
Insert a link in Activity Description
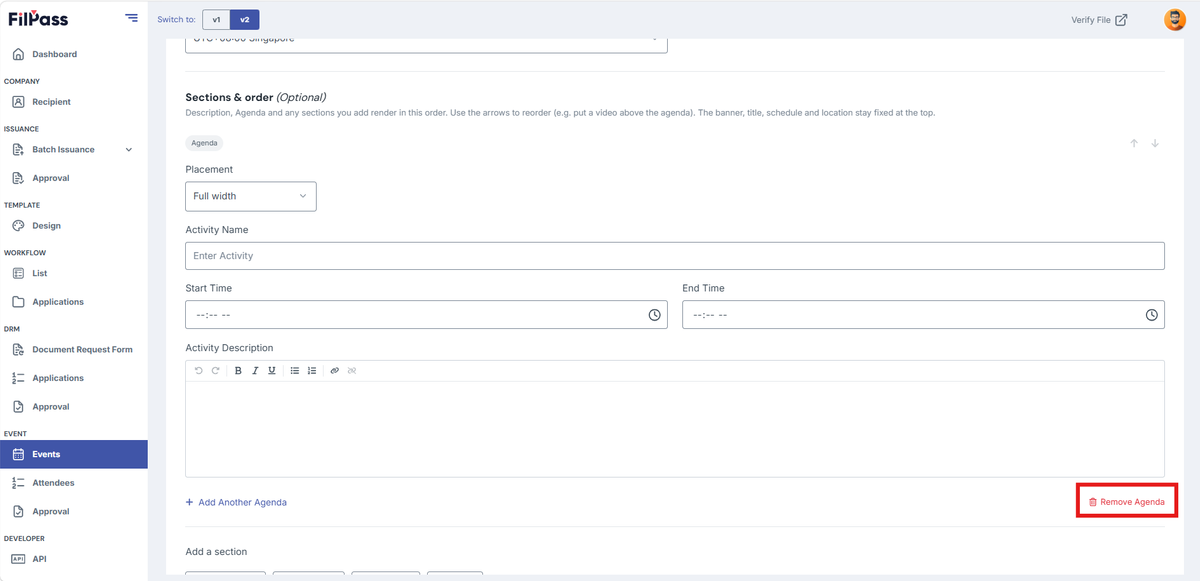pyautogui.click(x=335, y=371)
